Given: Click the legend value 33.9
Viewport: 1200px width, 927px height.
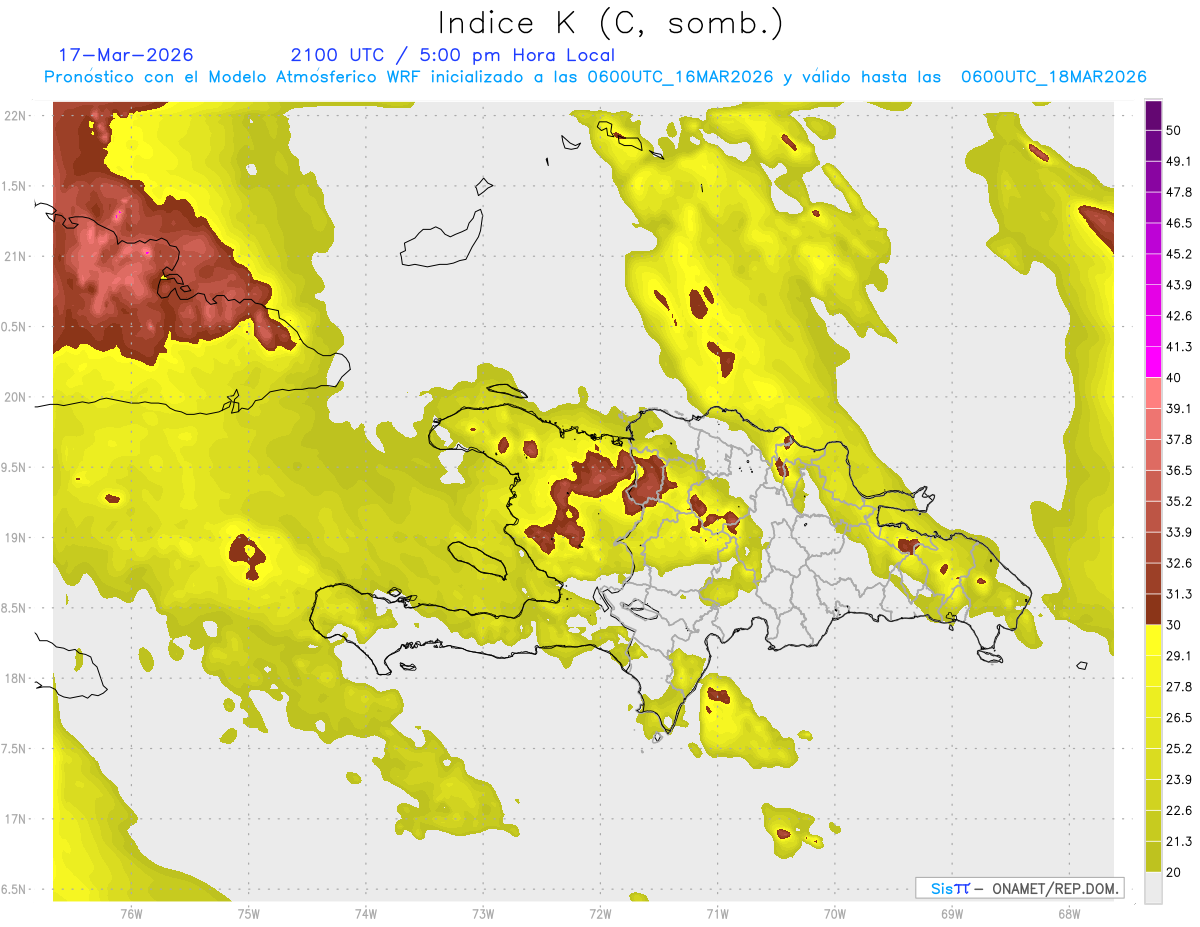Looking at the screenshot, I should (x=1178, y=532).
